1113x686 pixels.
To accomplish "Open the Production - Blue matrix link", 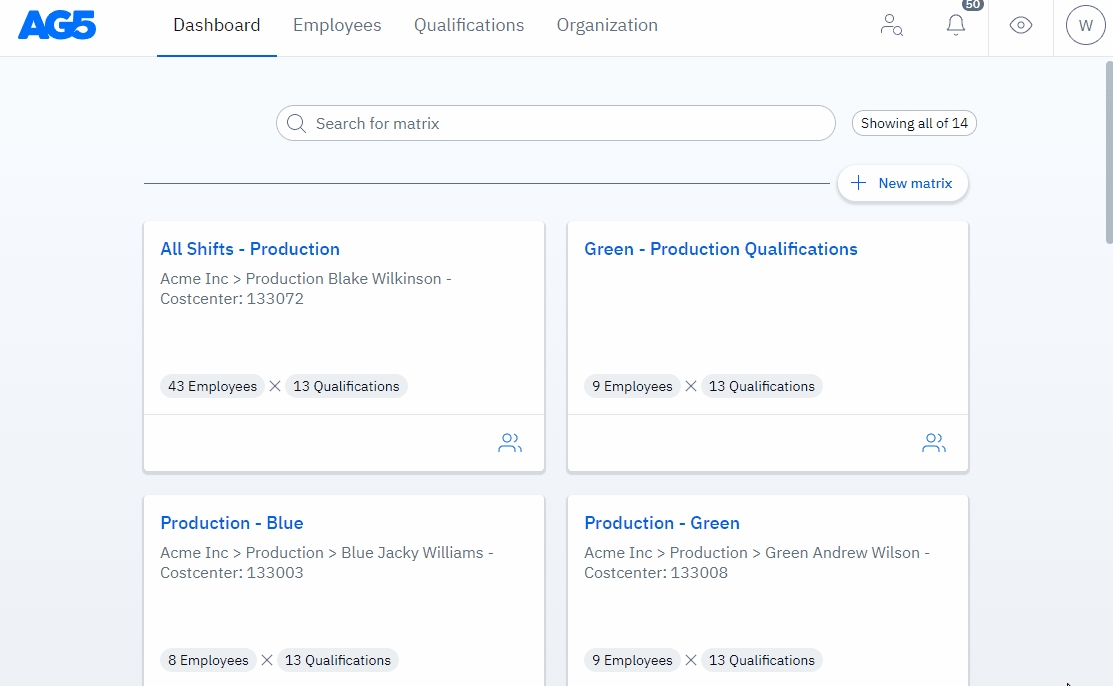I will click(232, 523).
